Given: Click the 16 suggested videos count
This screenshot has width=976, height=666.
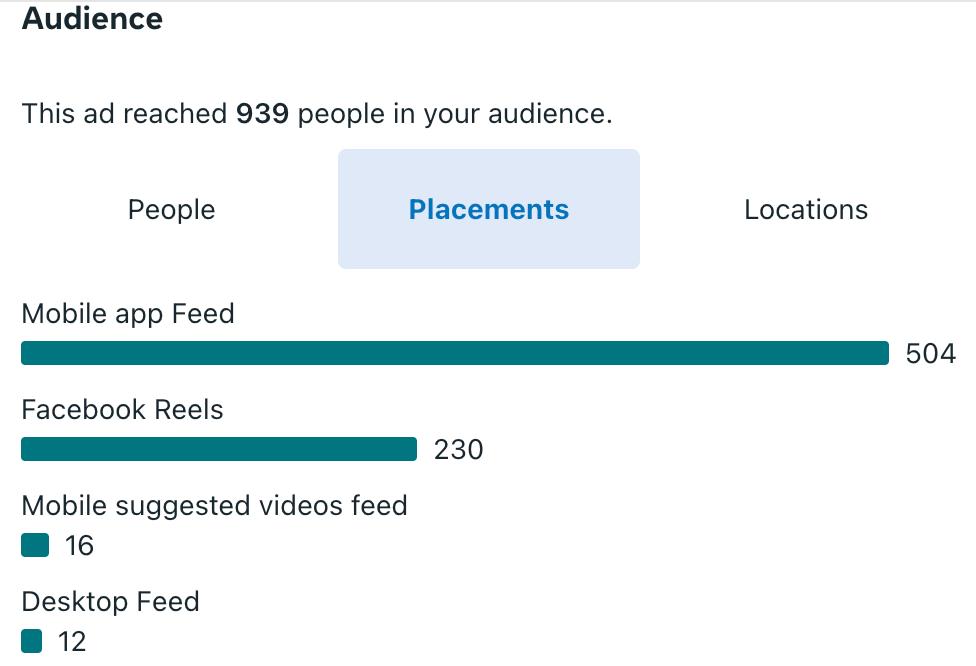Looking at the screenshot, I should click(79, 546).
